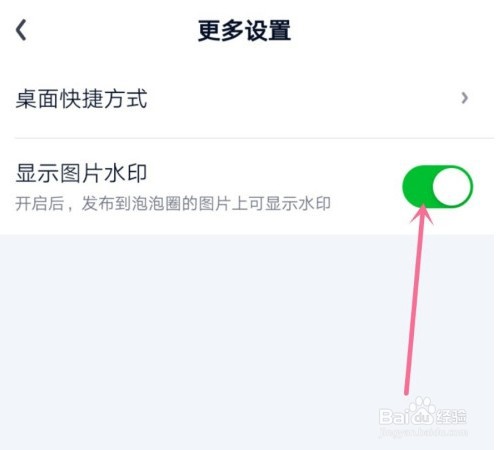
Task: Tap the 'Bai' letters in the Baidu logo
Action: 393,417
